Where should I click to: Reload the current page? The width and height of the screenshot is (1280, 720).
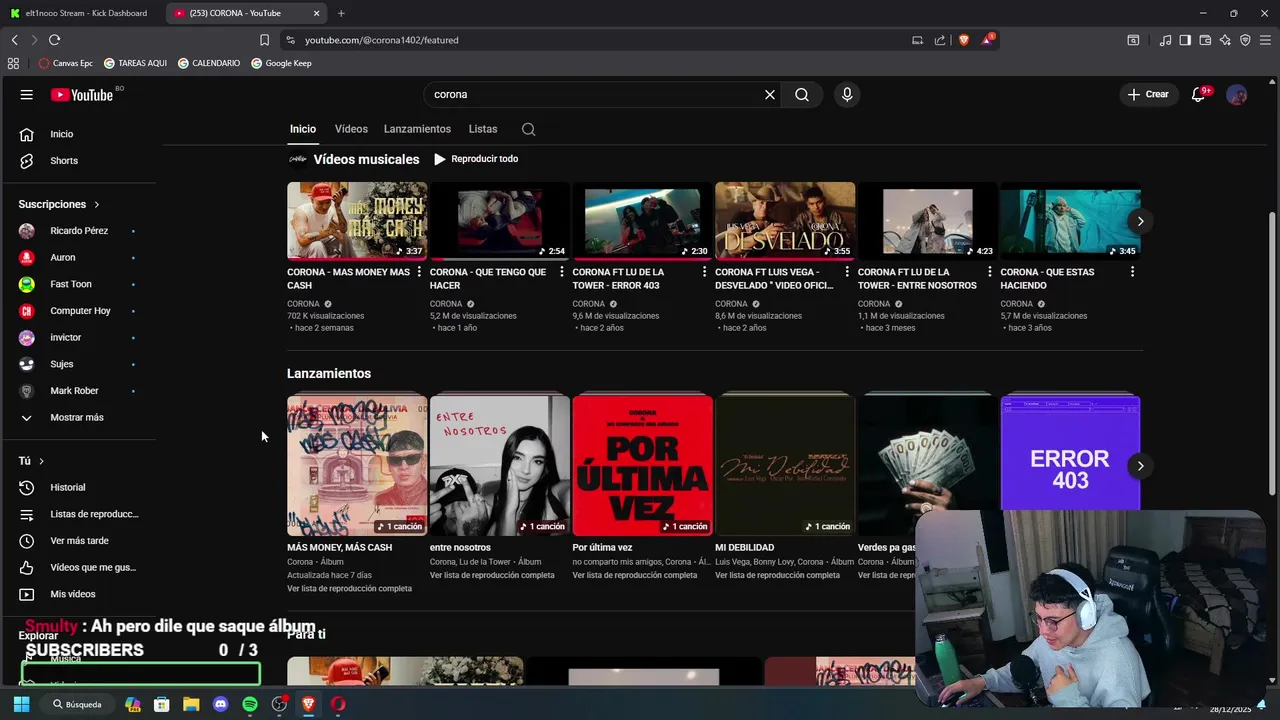[x=54, y=40]
